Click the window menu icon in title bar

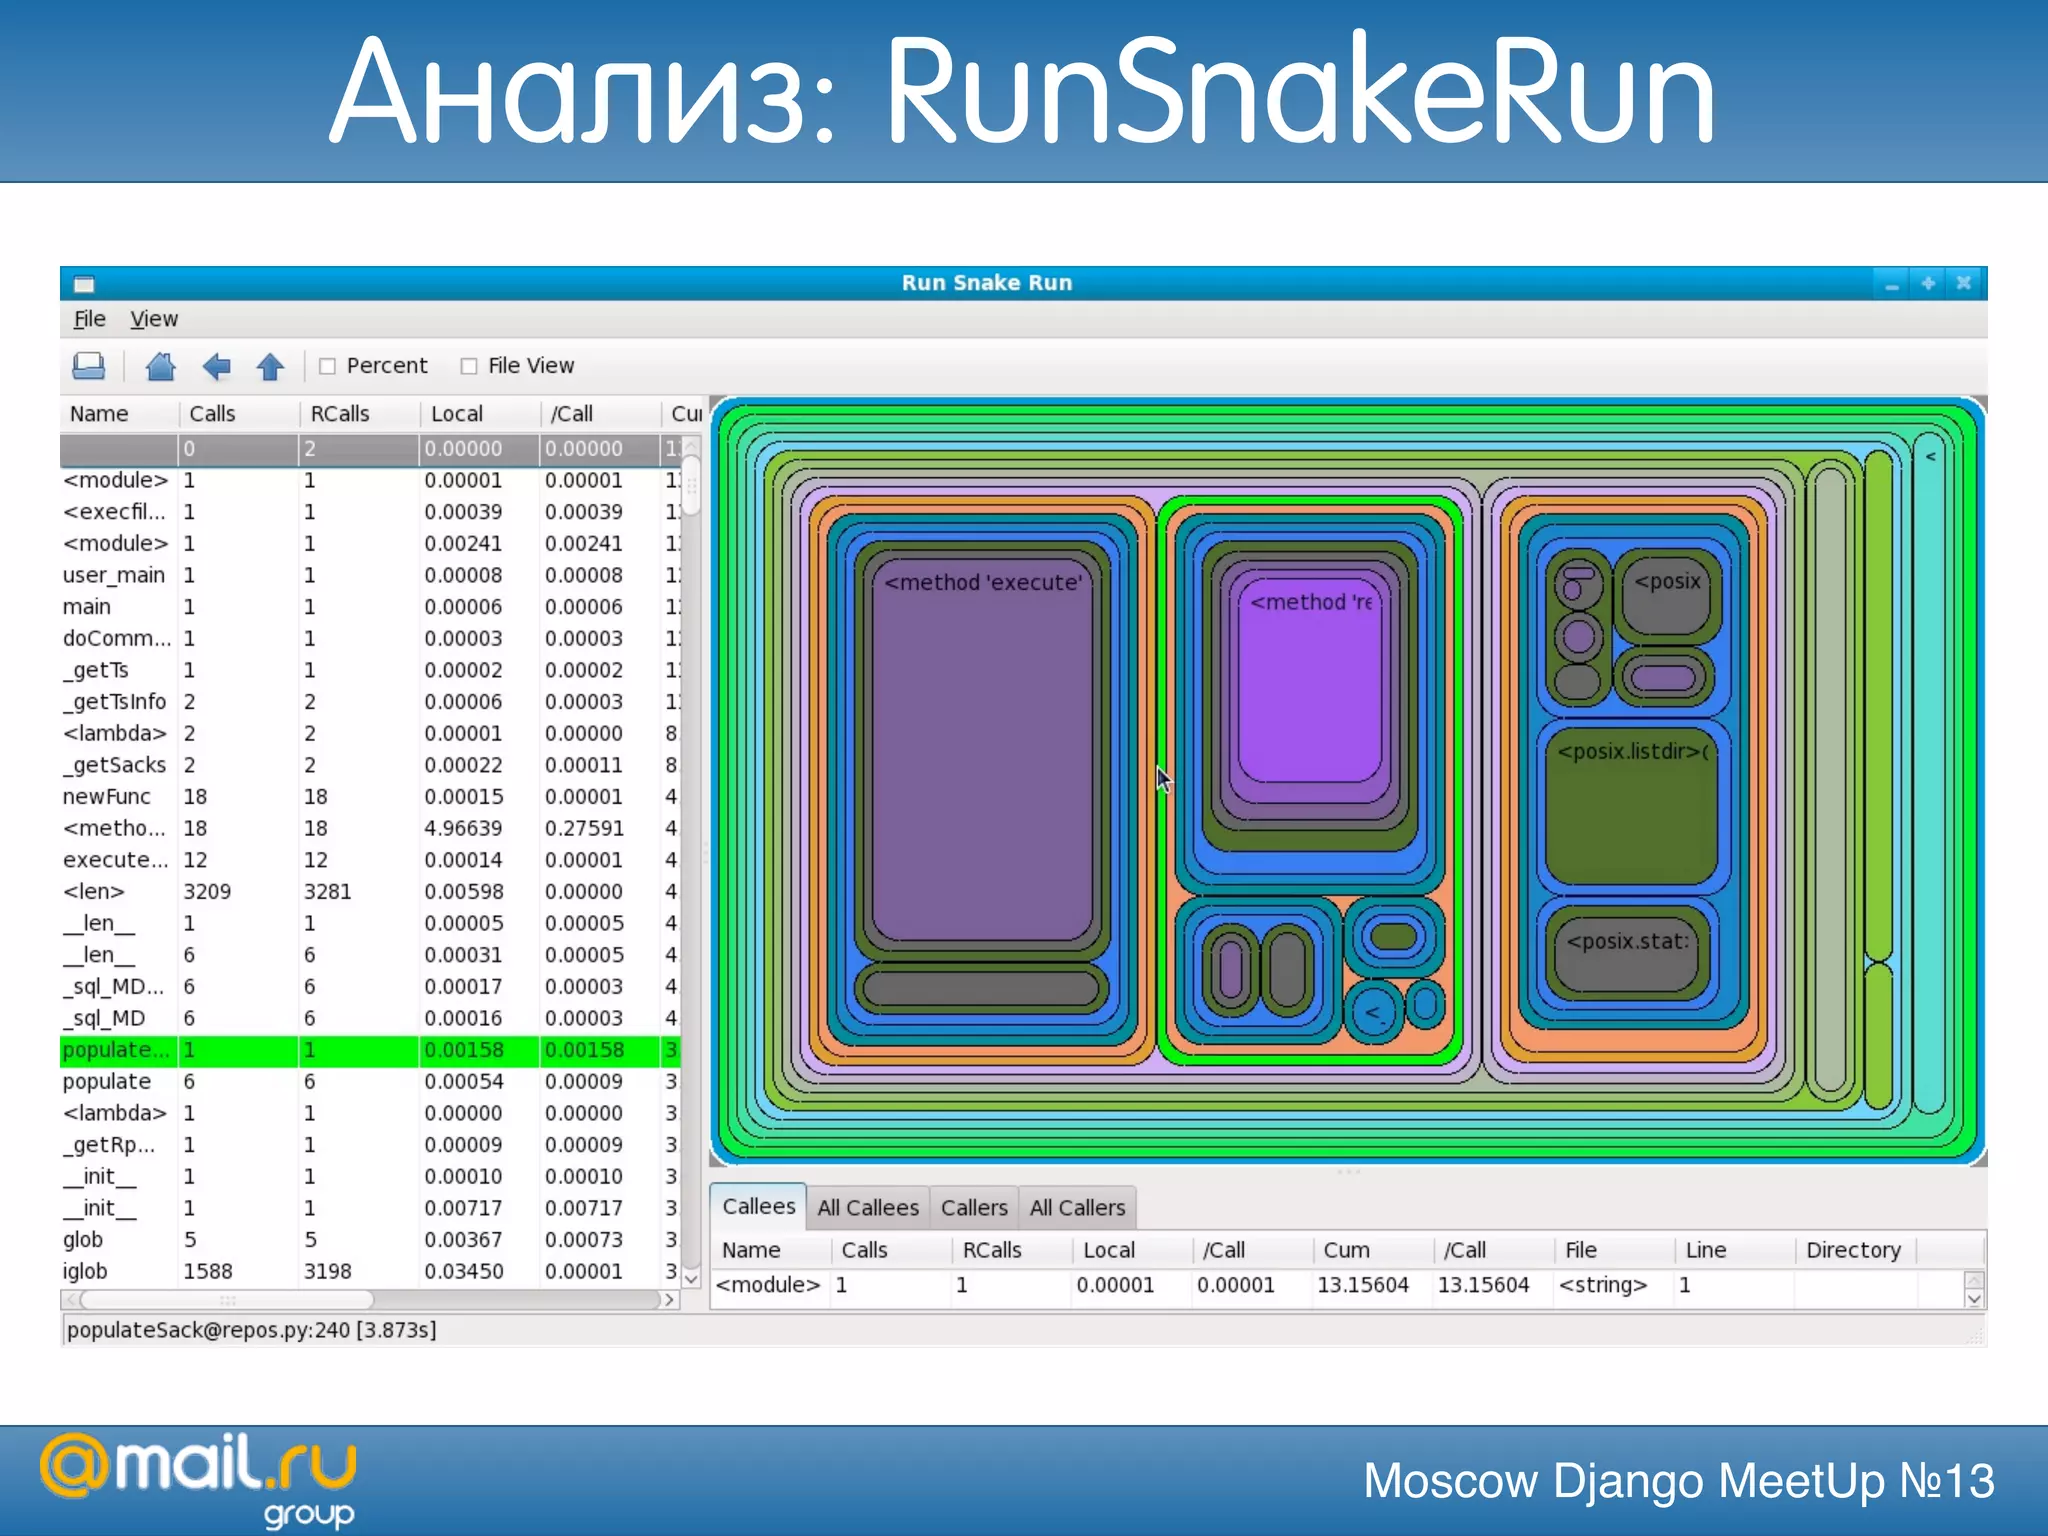pos(84,283)
